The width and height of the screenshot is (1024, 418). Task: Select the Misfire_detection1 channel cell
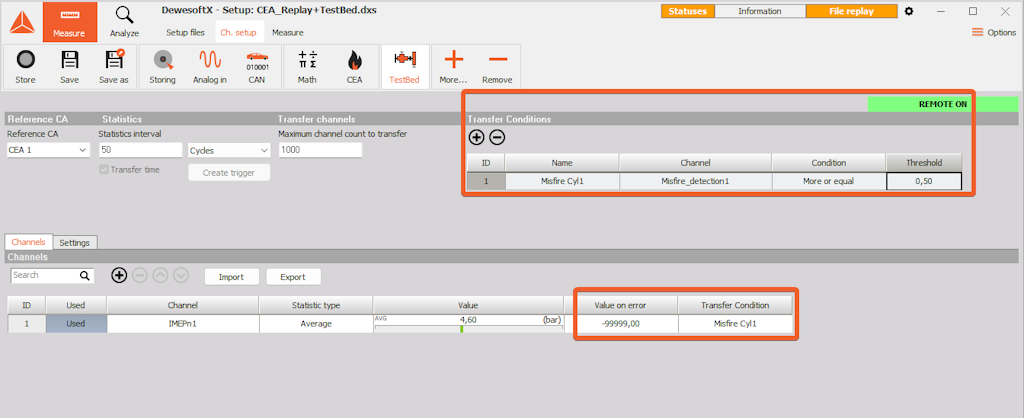click(x=695, y=182)
